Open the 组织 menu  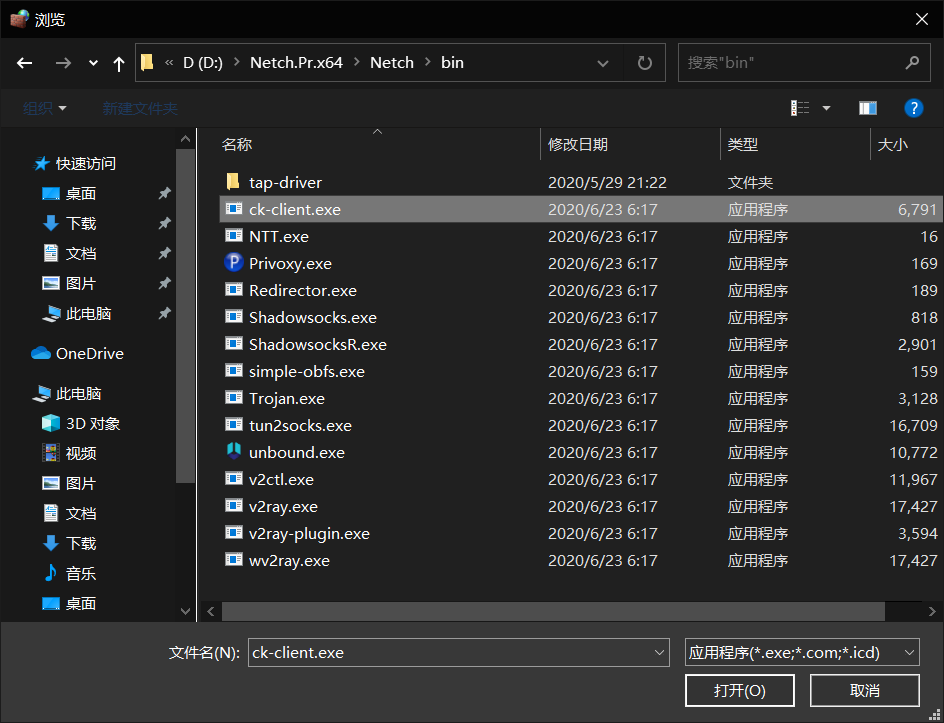coord(45,108)
